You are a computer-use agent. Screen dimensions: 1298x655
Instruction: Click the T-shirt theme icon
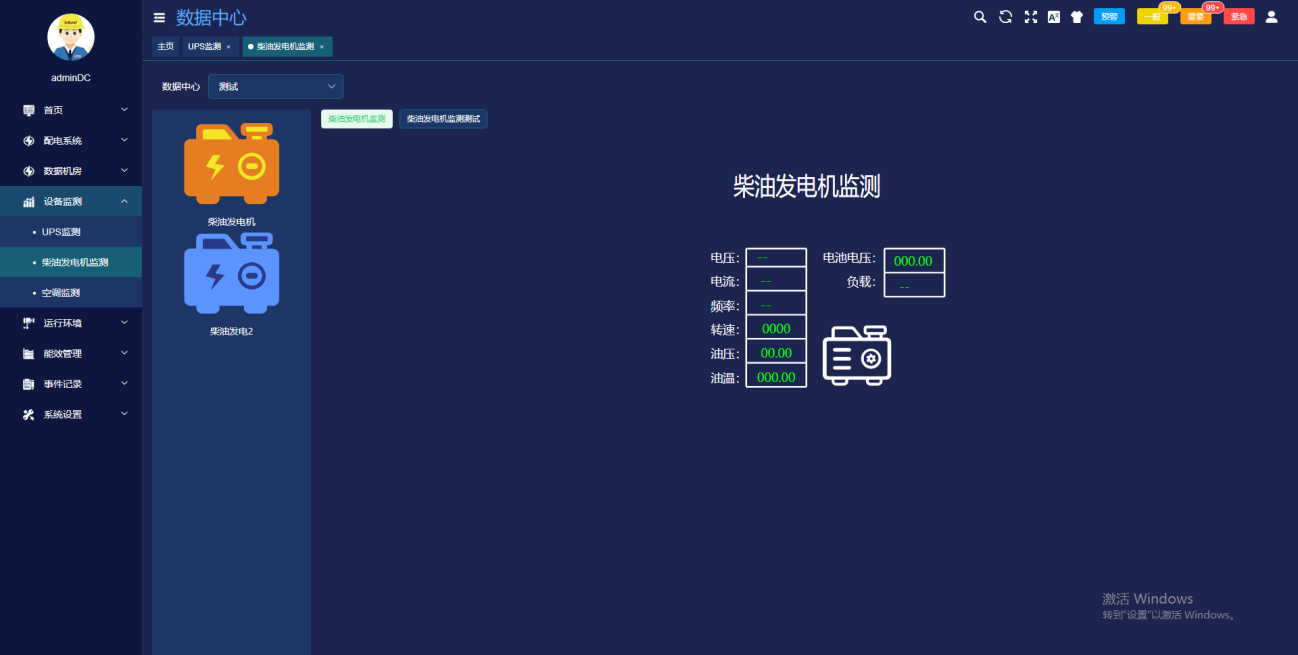(x=1077, y=17)
